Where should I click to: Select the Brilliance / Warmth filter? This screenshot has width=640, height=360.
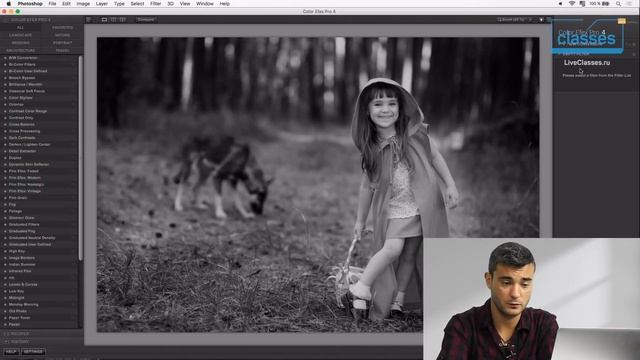pos(25,84)
